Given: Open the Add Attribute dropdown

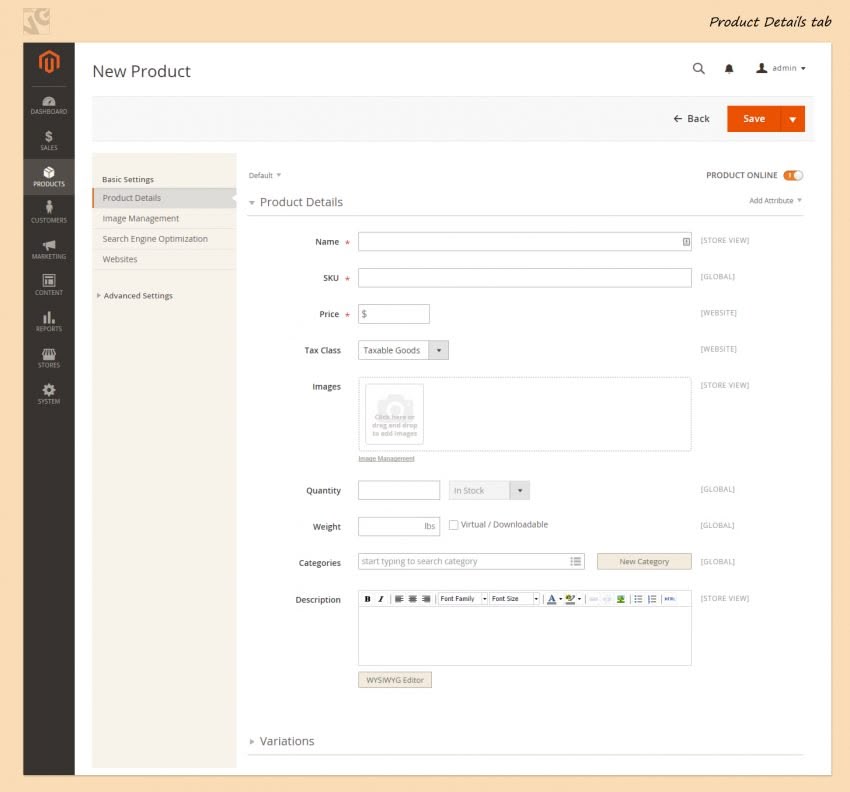Looking at the screenshot, I should coord(775,201).
